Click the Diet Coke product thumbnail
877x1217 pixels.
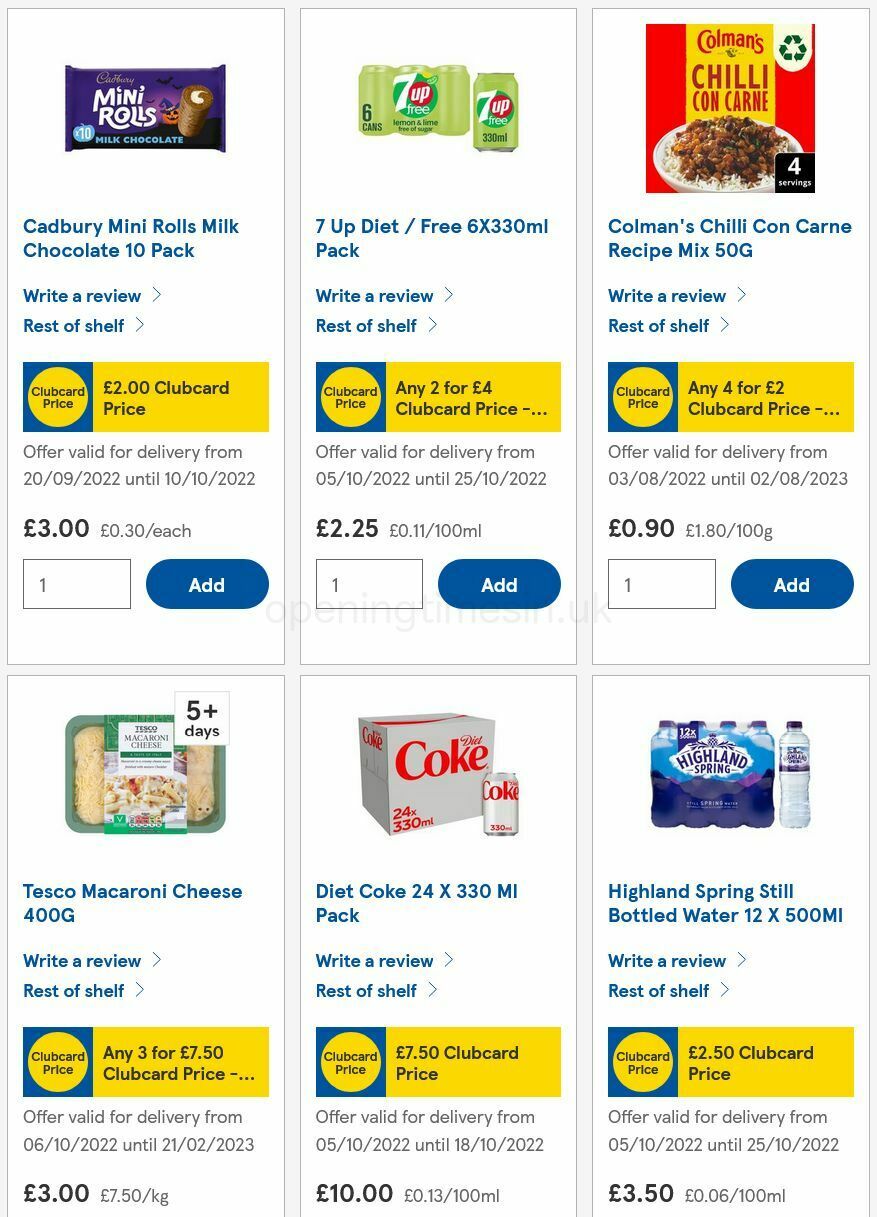438,775
